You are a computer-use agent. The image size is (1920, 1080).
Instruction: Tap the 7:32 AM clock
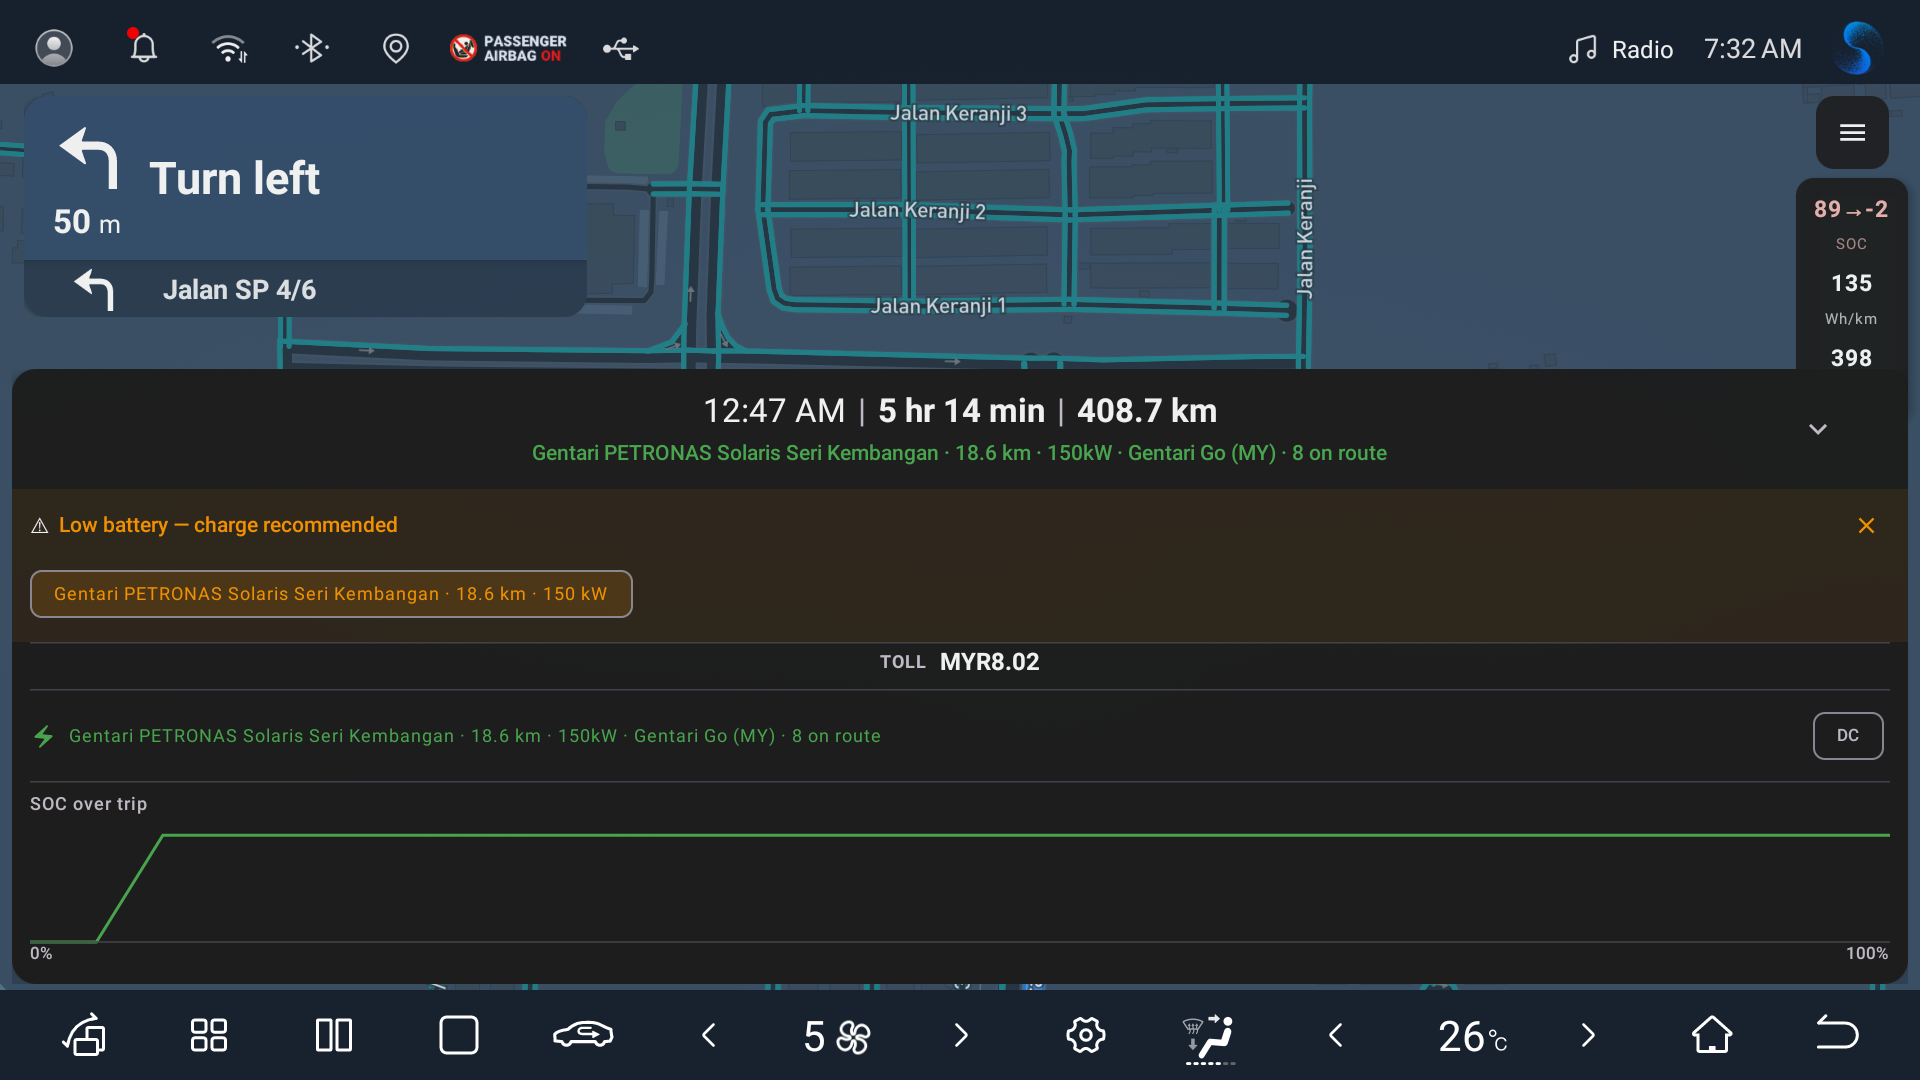pyautogui.click(x=1753, y=49)
